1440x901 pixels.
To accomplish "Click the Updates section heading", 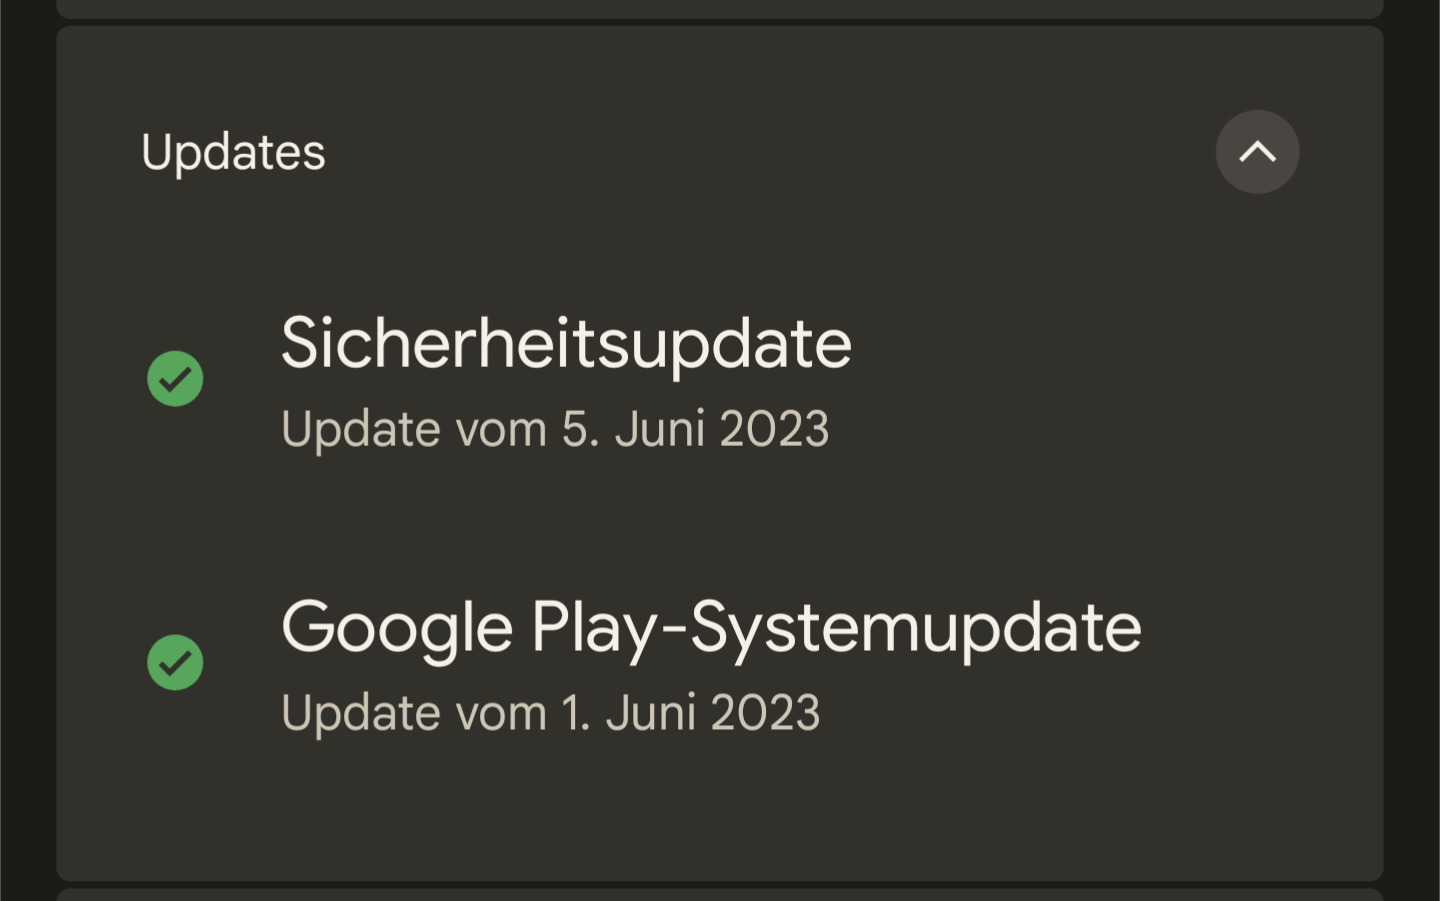I will 233,152.
